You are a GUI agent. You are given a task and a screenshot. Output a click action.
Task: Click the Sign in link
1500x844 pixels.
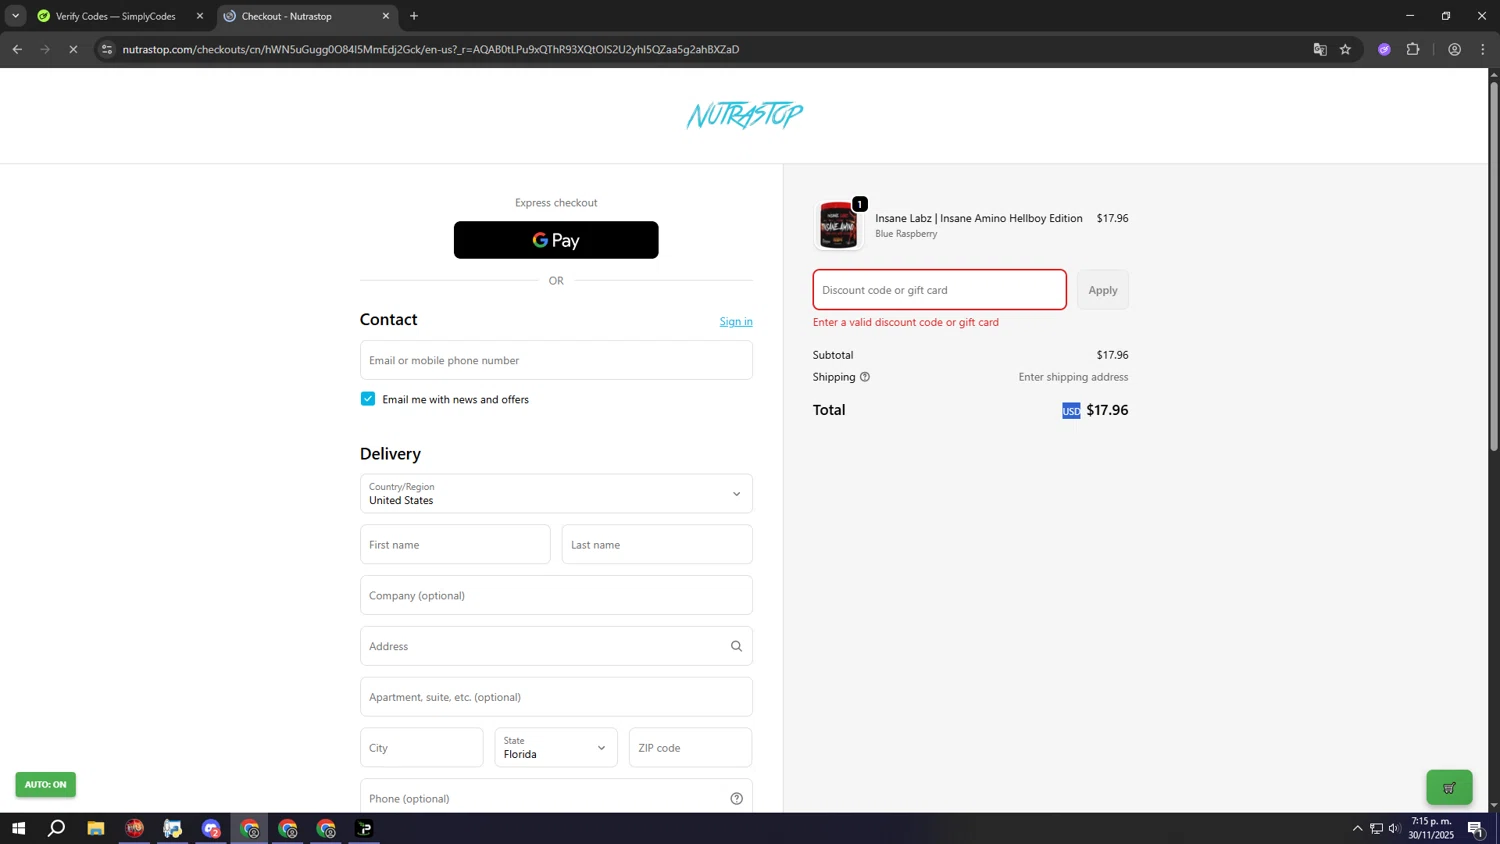[736, 321]
